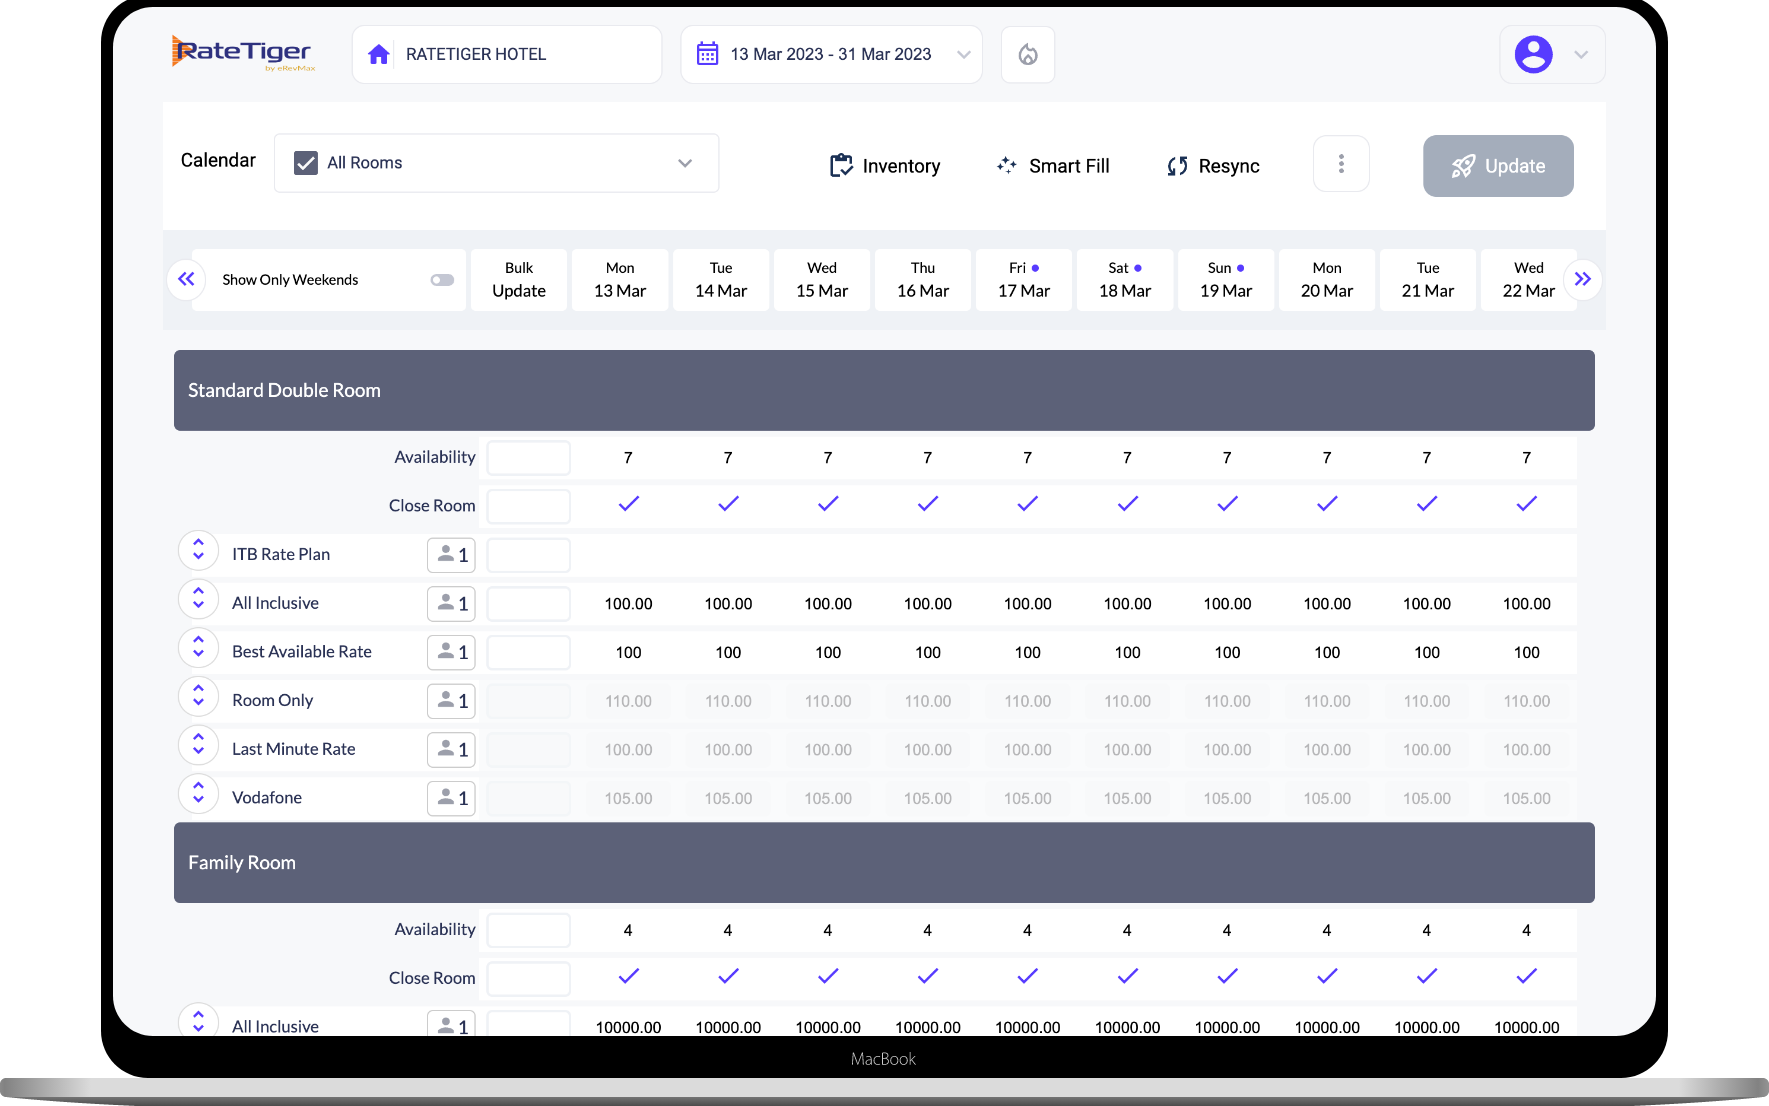Click the bulk Availability input for Standard Double Room
1769x1106 pixels.
(x=528, y=458)
